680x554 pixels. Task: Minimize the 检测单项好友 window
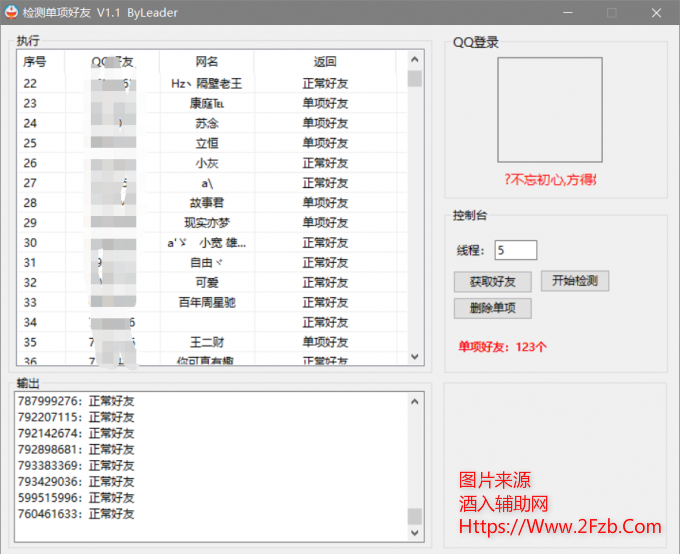pos(568,13)
